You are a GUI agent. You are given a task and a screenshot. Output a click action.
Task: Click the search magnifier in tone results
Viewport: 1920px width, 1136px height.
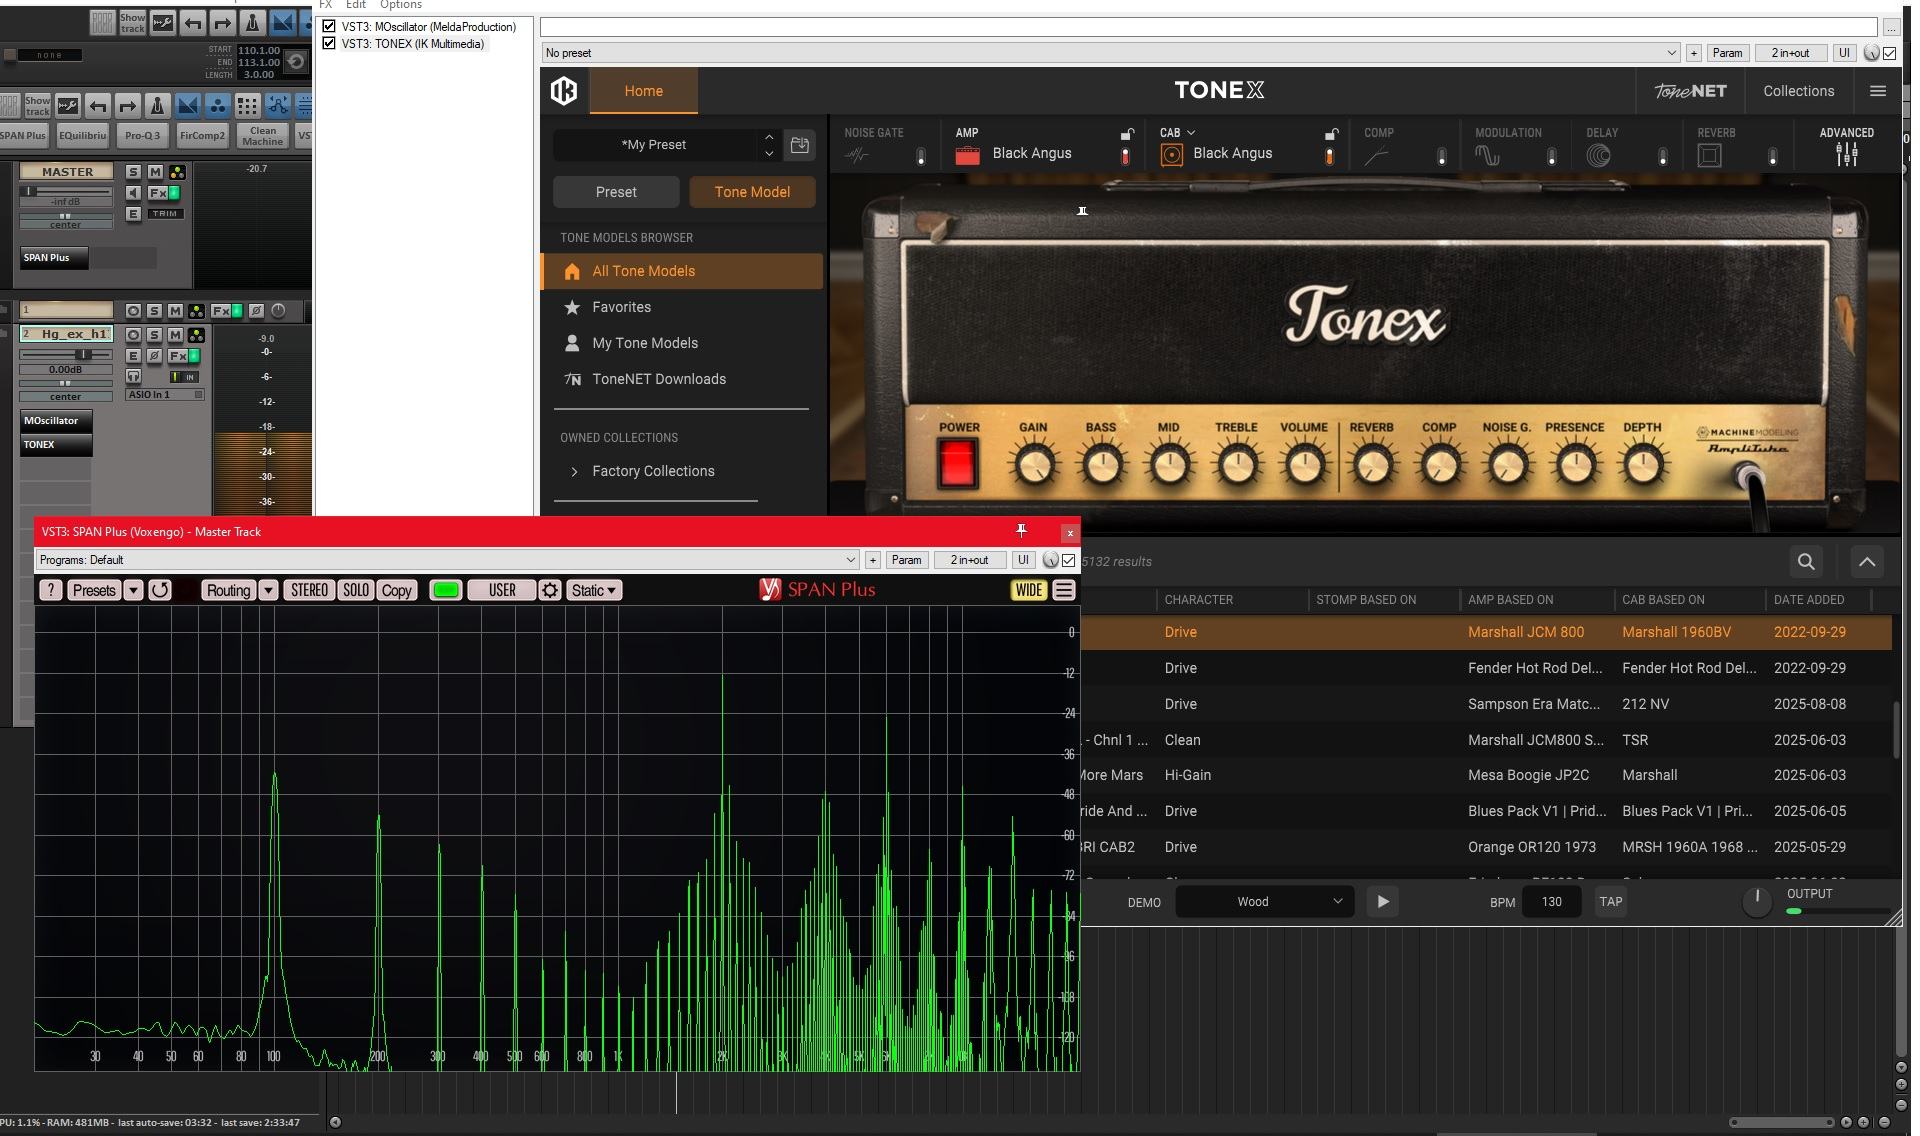pyautogui.click(x=1806, y=562)
